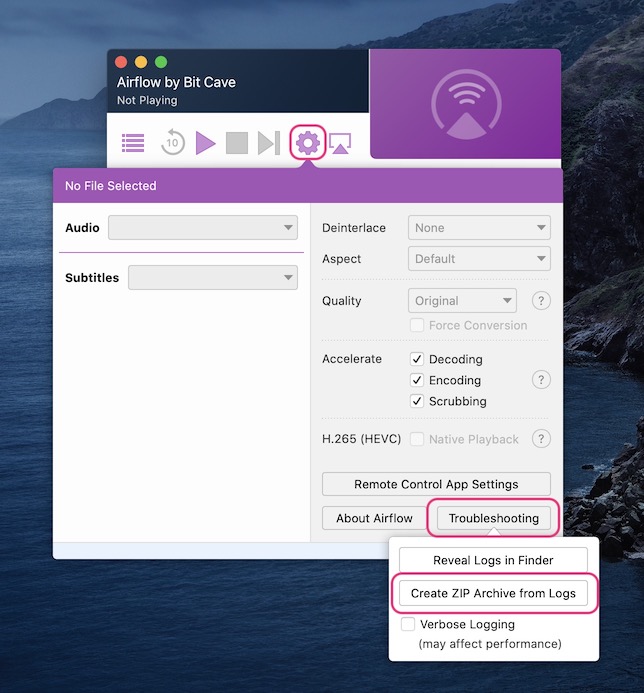Open the Deinterlace dropdown
Image resolution: width=644 pixels, height=693 pixels.
[x=479, y=228]
